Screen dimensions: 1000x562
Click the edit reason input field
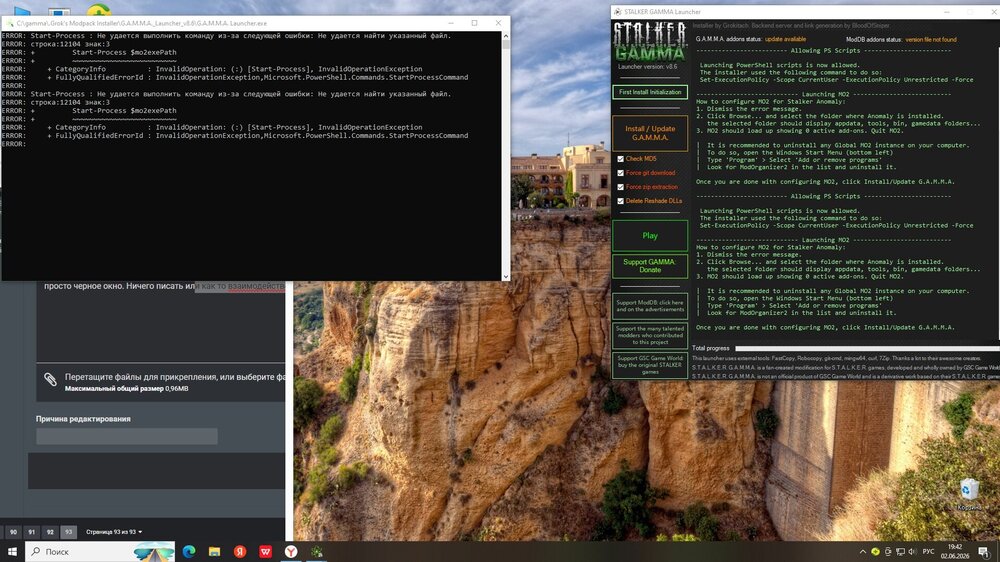pyautogui.click(x=127, y=436)
